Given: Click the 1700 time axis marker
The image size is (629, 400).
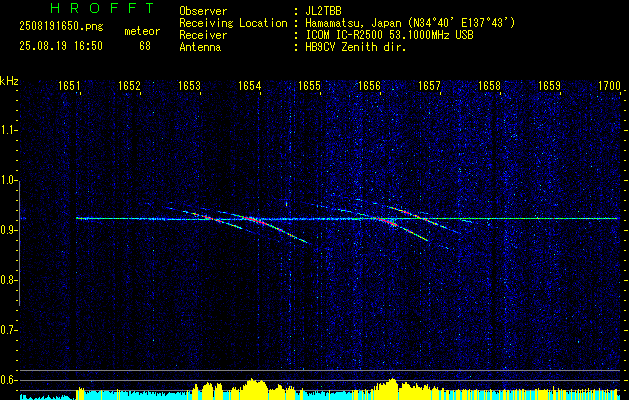Looking at the screenshot, I should point(609,85).
